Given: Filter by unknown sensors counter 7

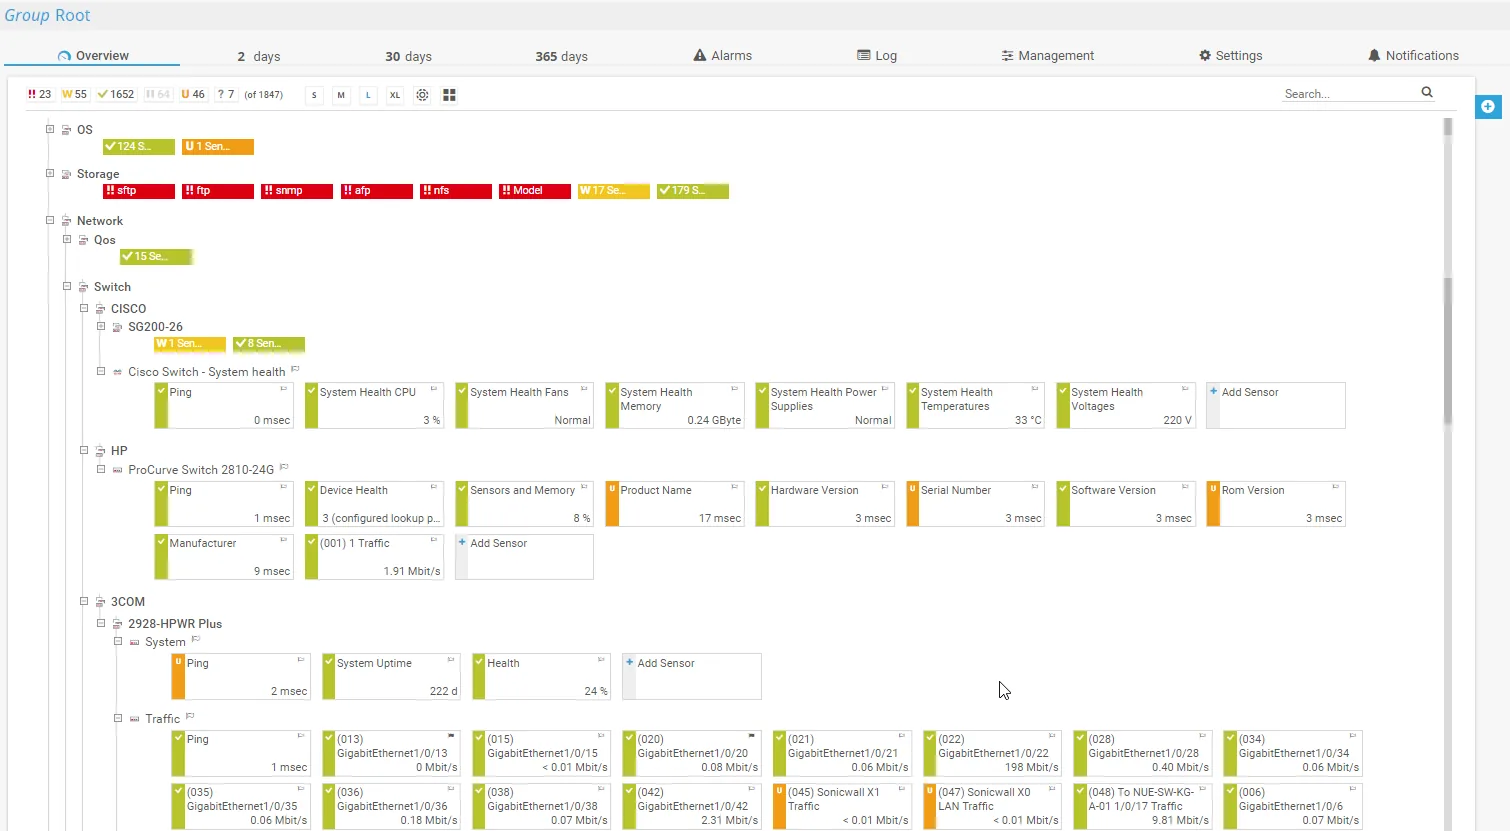Looking at the screenshot, I should (226, 94).
